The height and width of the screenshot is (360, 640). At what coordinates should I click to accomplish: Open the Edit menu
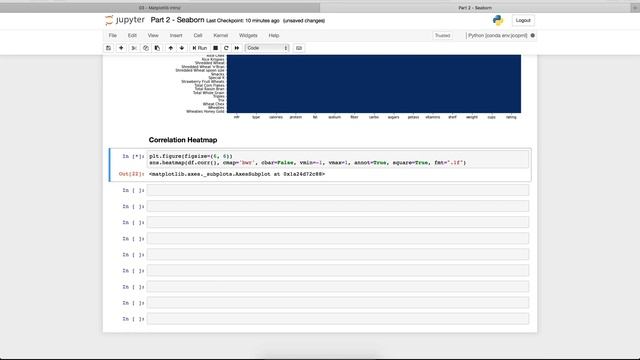(132, 36)
